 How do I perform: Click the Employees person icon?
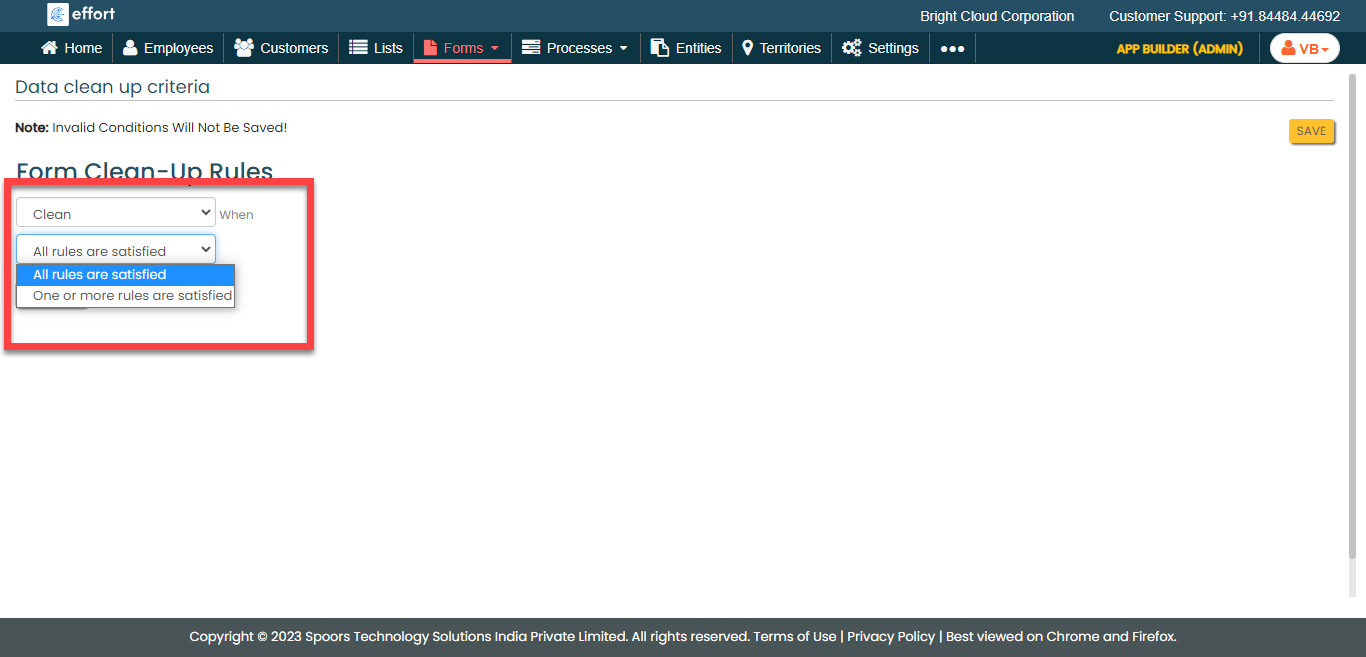click(x=130, y=48)
